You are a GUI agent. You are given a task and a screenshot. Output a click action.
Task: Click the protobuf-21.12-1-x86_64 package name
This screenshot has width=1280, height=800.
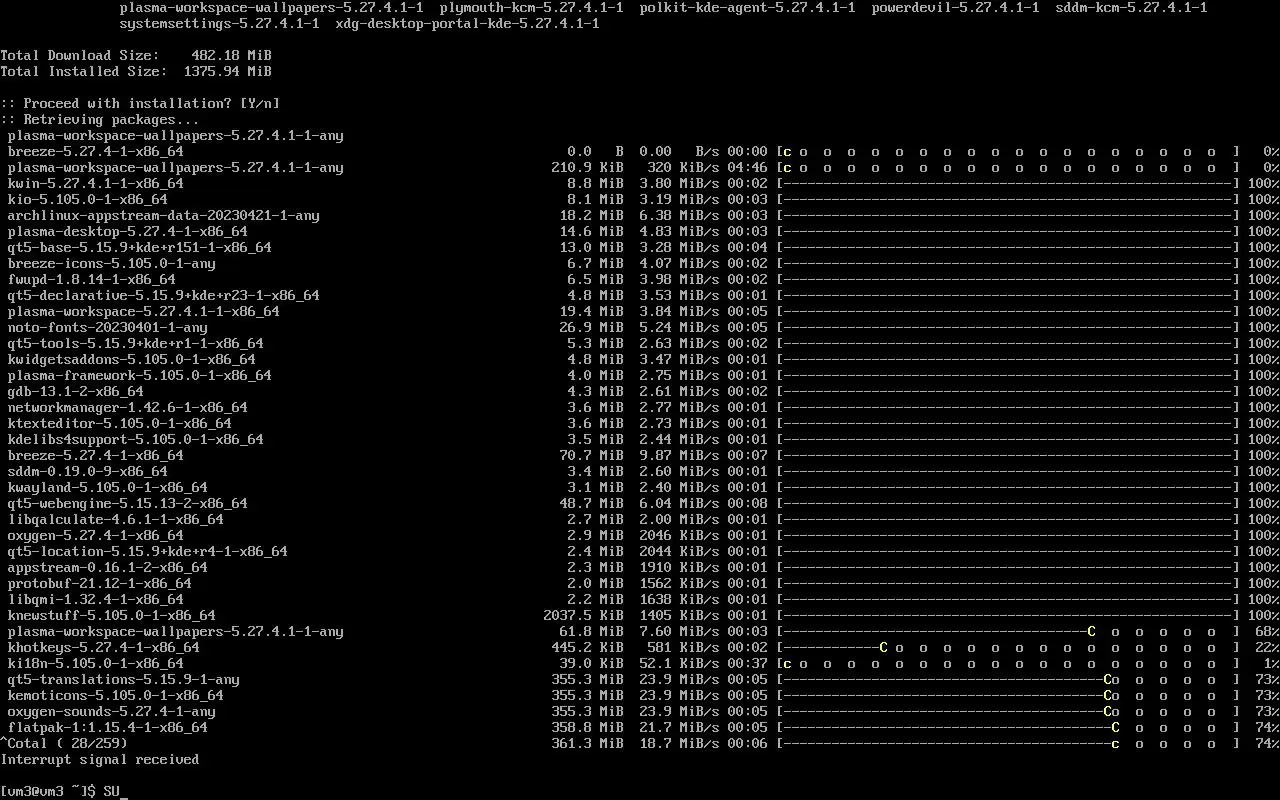pyautogui.click(x=100, y=584)
